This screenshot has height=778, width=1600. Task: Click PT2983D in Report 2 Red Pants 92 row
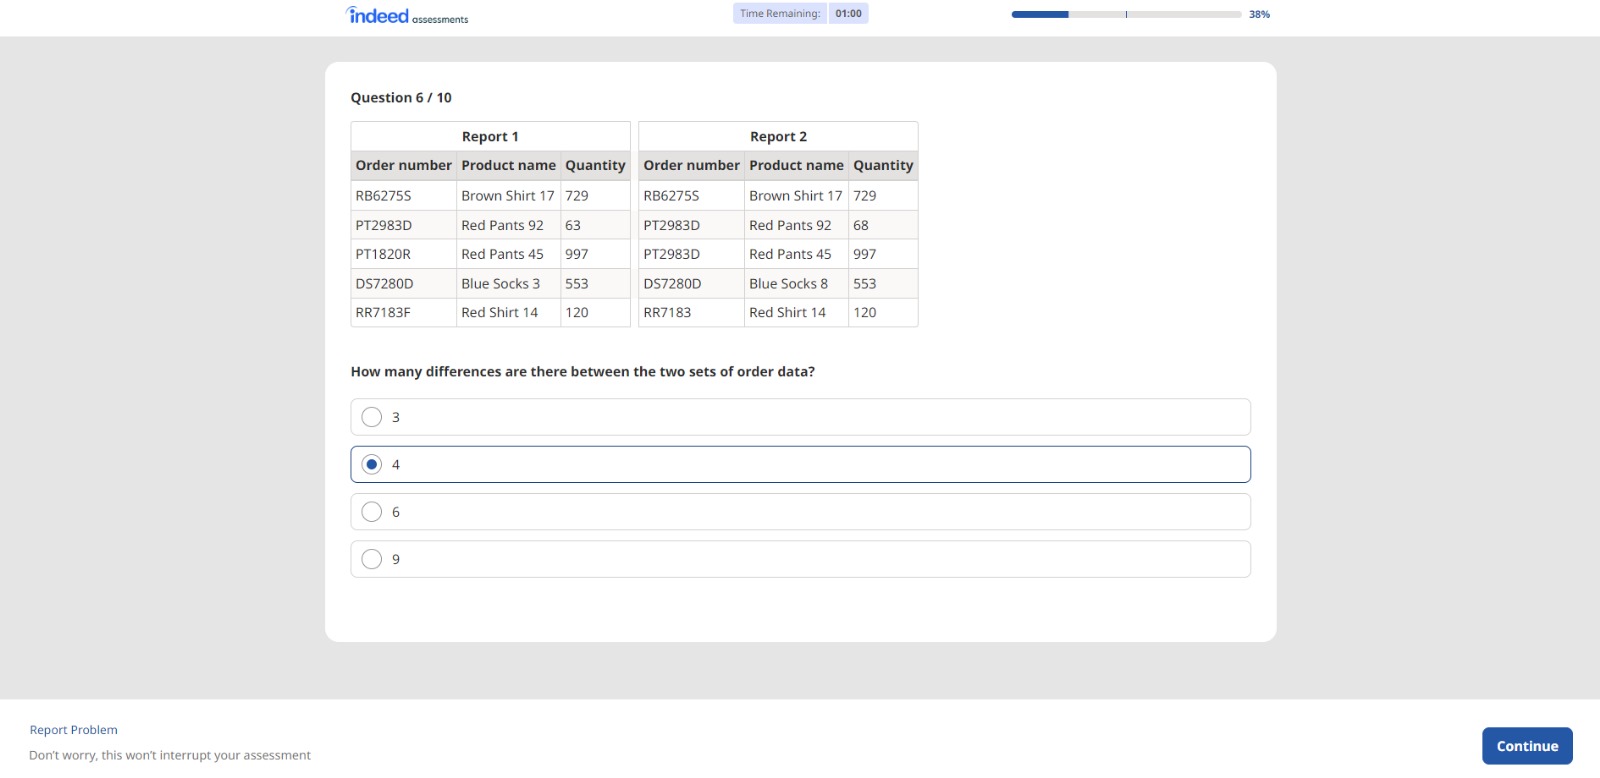pos(671,225)
